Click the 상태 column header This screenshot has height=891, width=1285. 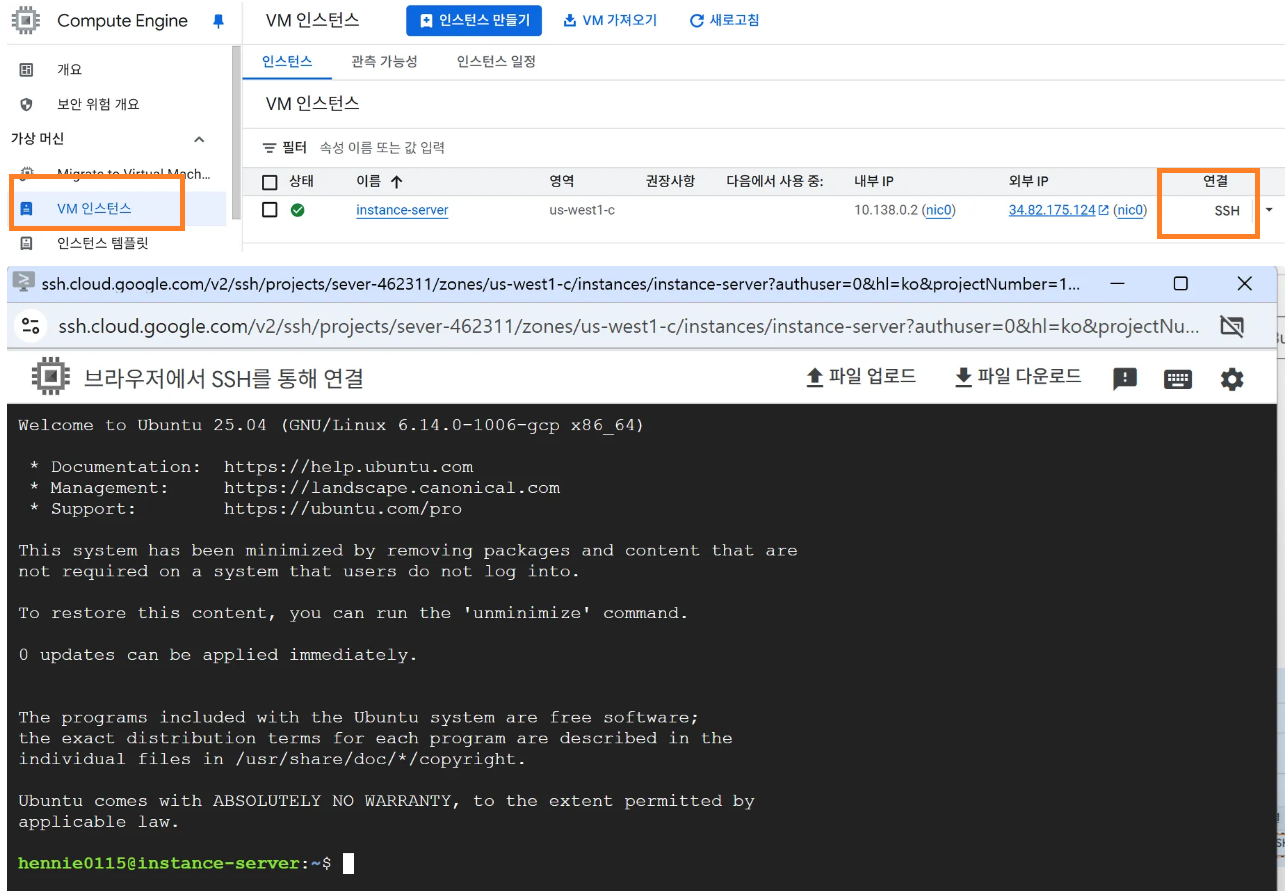302,182
